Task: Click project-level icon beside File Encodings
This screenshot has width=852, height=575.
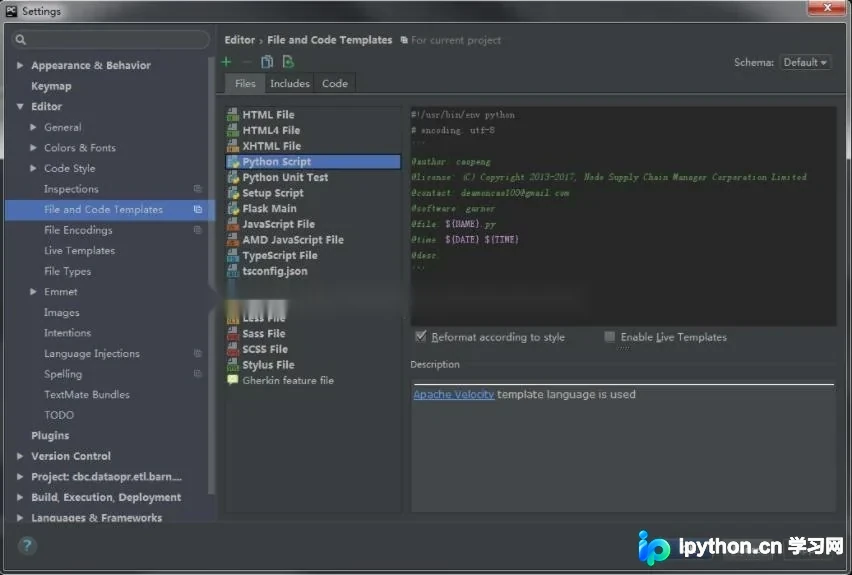Action: pos(198,230)
